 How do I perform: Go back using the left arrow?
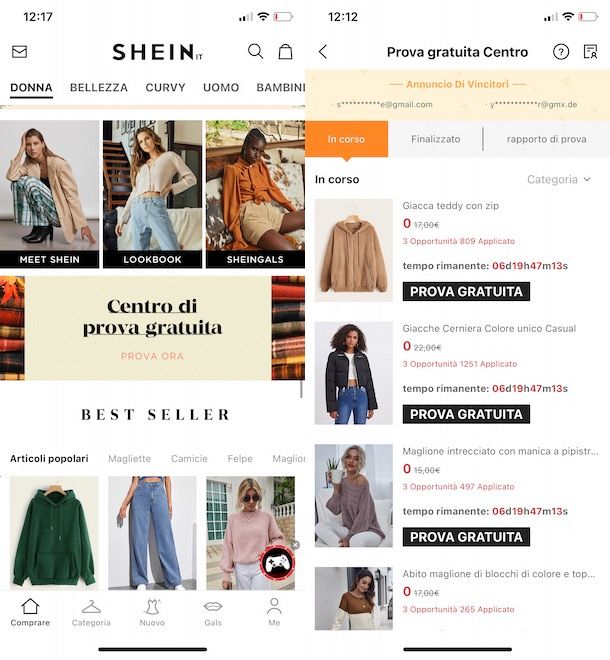pyautogui.click(x=323, y=52)
